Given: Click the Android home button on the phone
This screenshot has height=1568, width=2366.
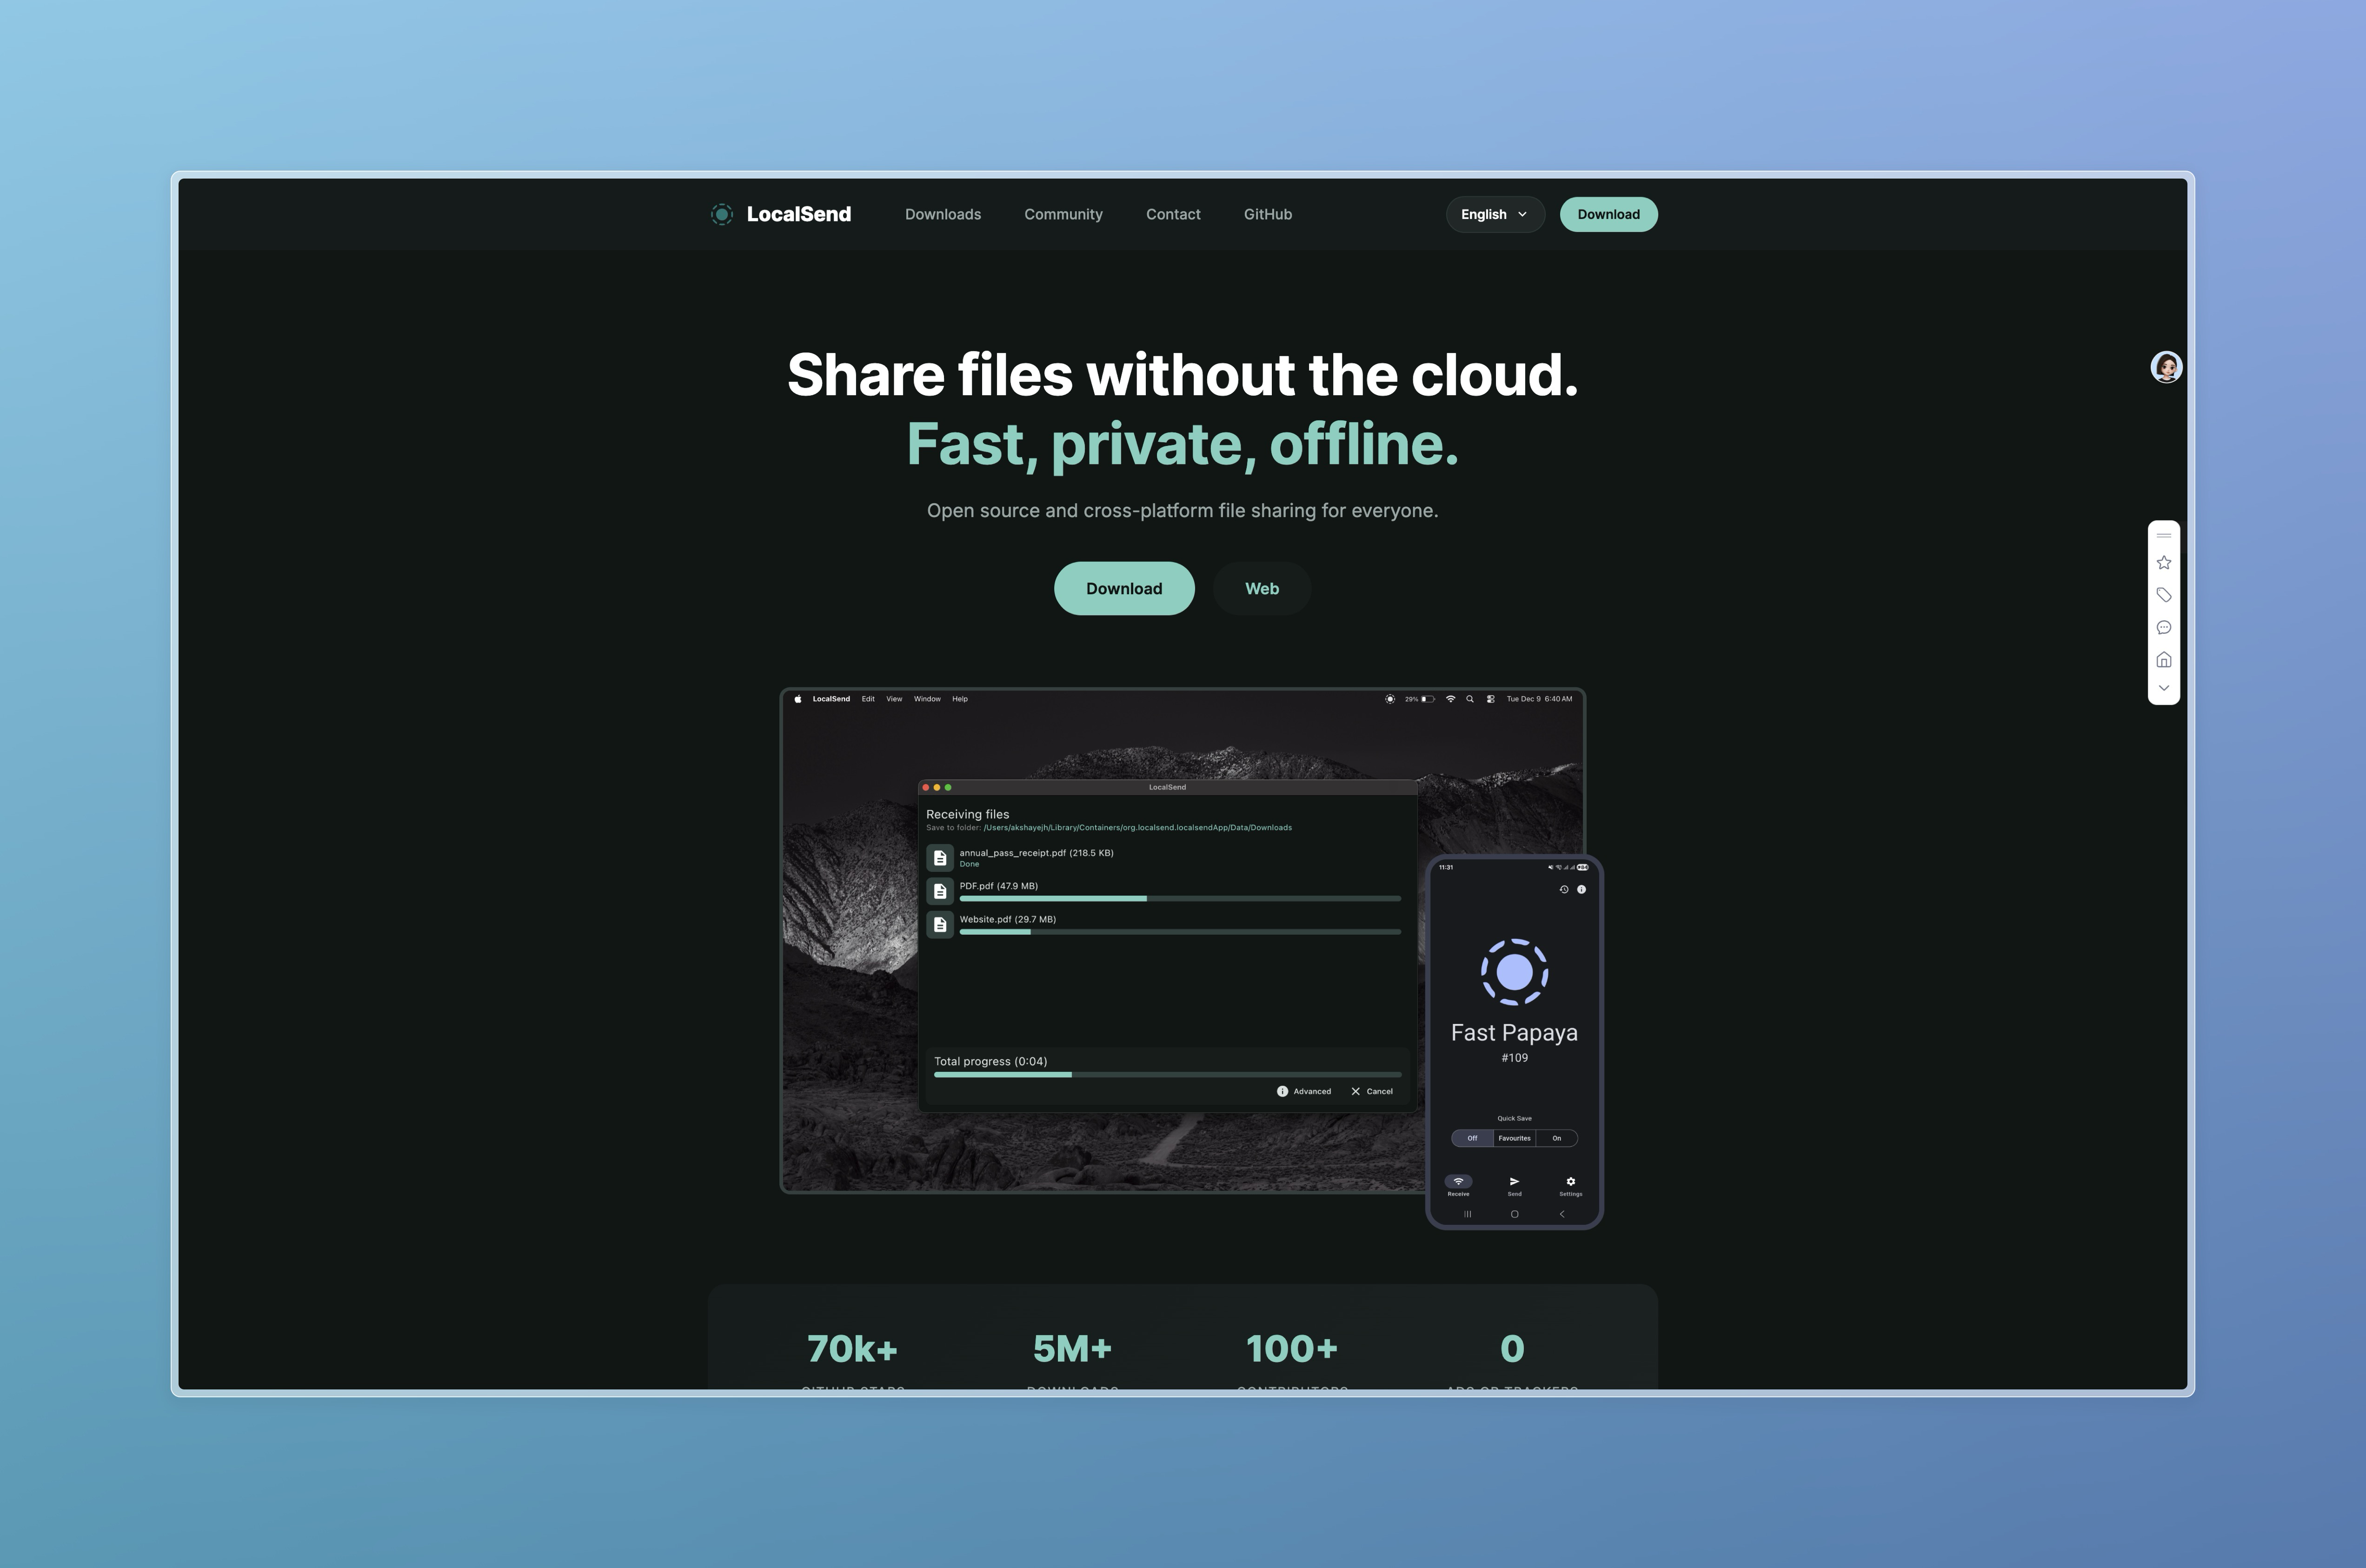Looking at the screenshot, I should tap(1514, 1214).
